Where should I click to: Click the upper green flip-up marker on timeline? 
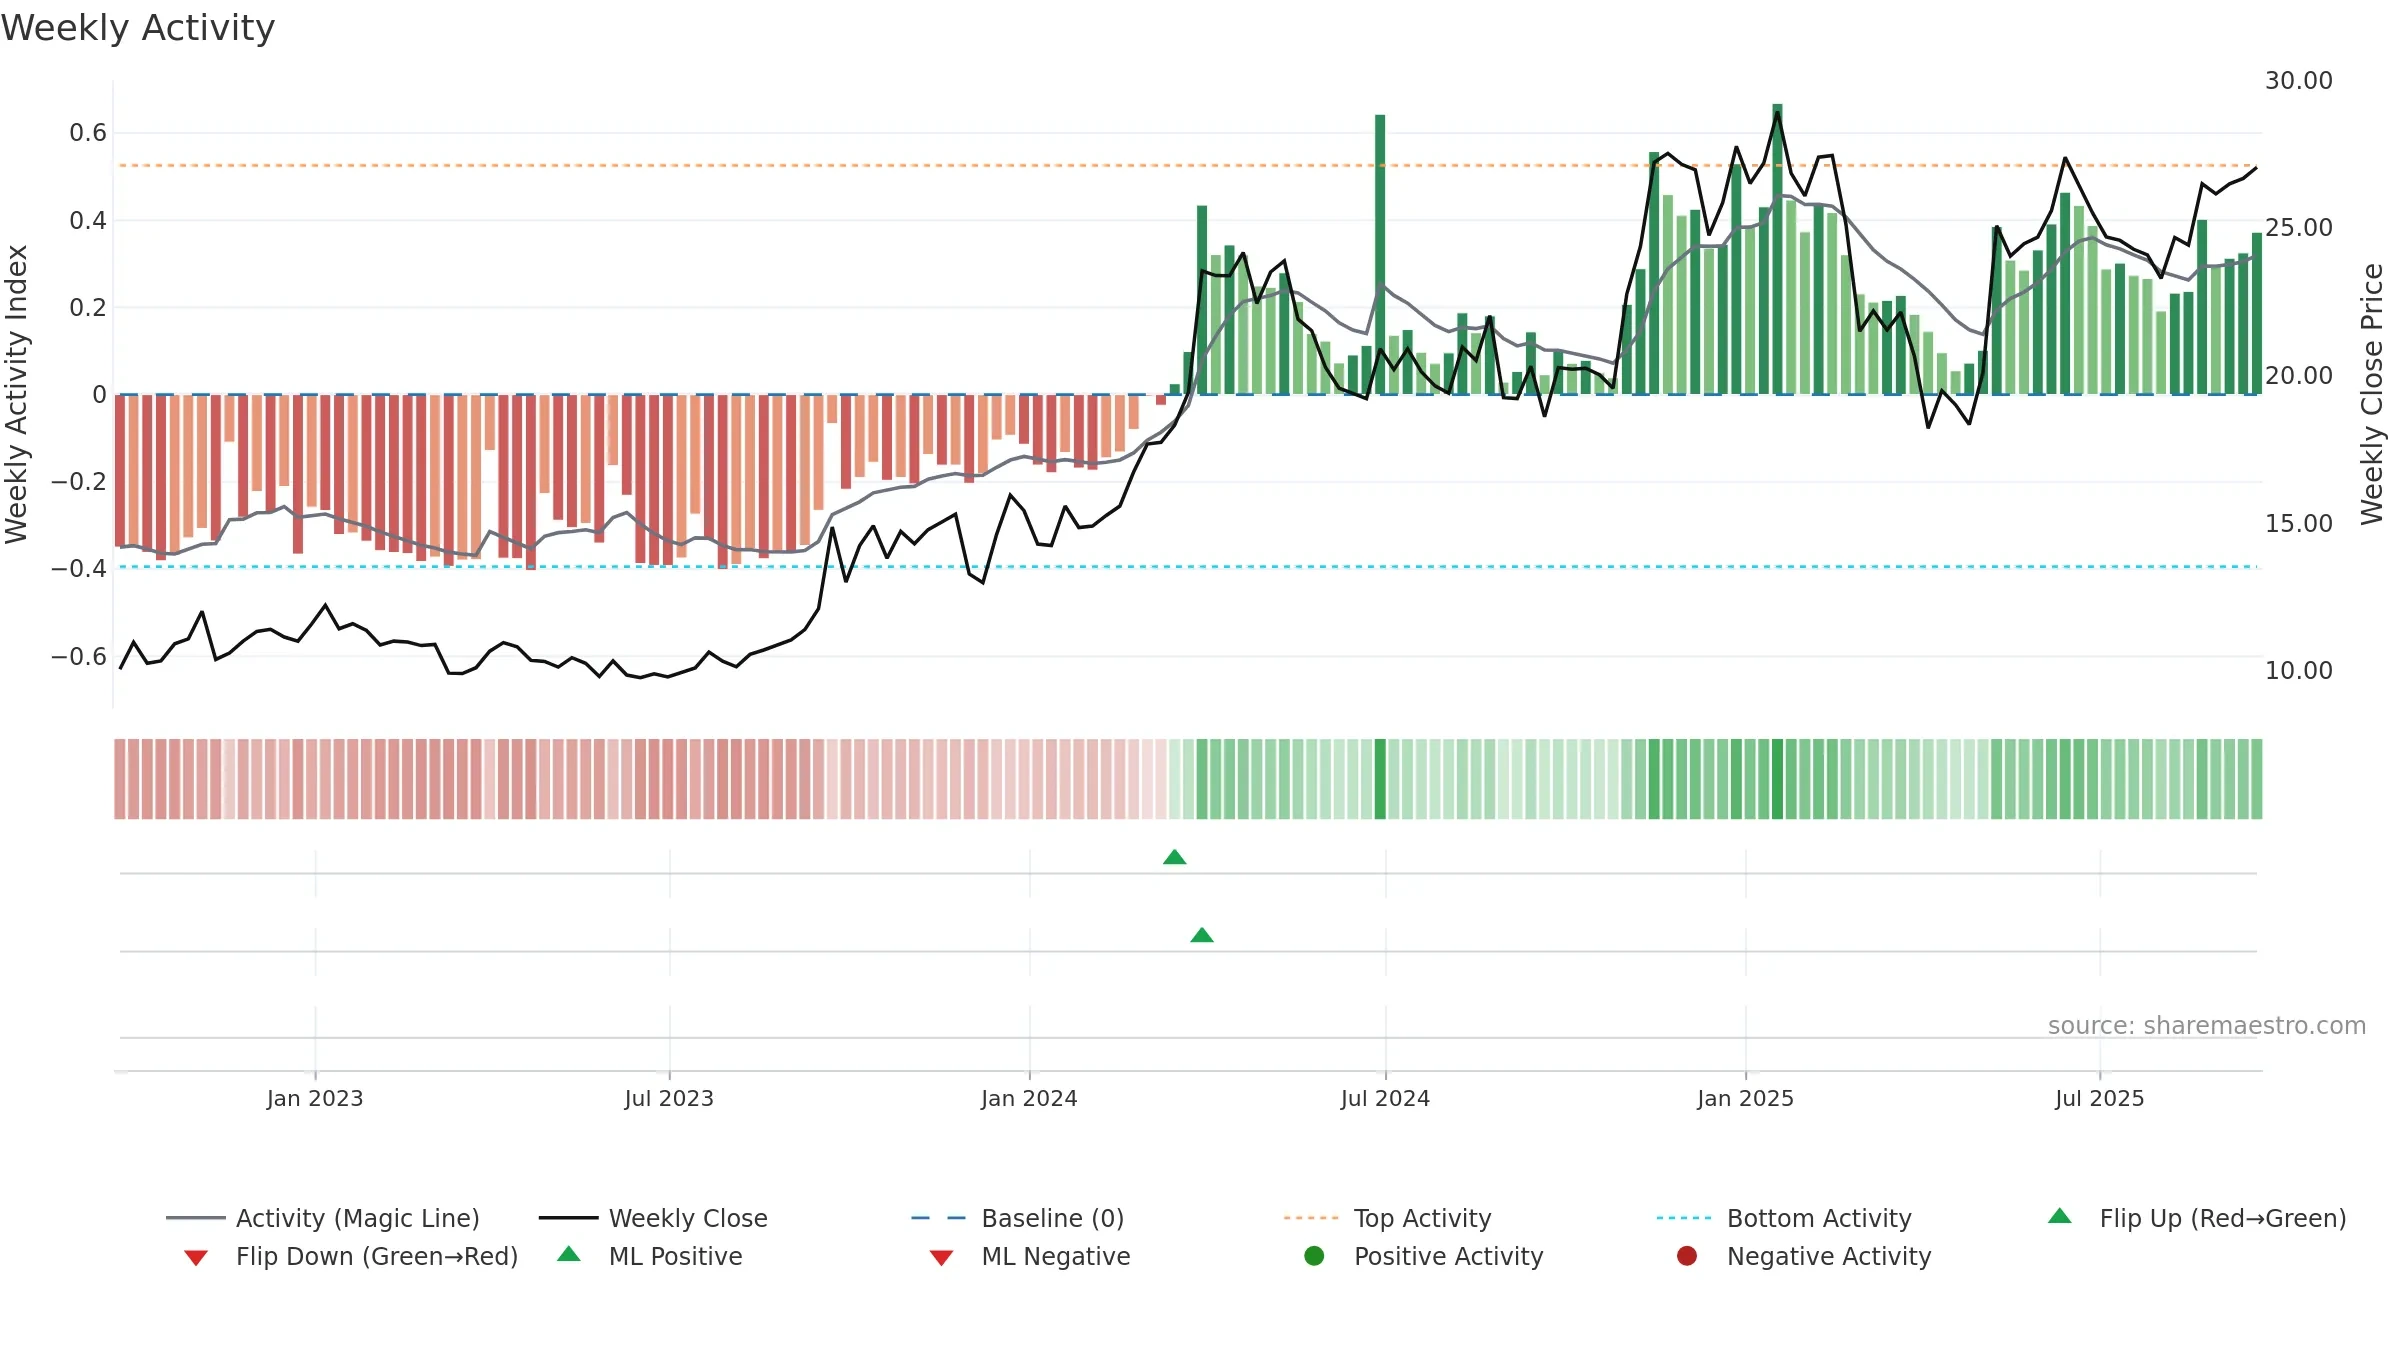pos(1175,857)
